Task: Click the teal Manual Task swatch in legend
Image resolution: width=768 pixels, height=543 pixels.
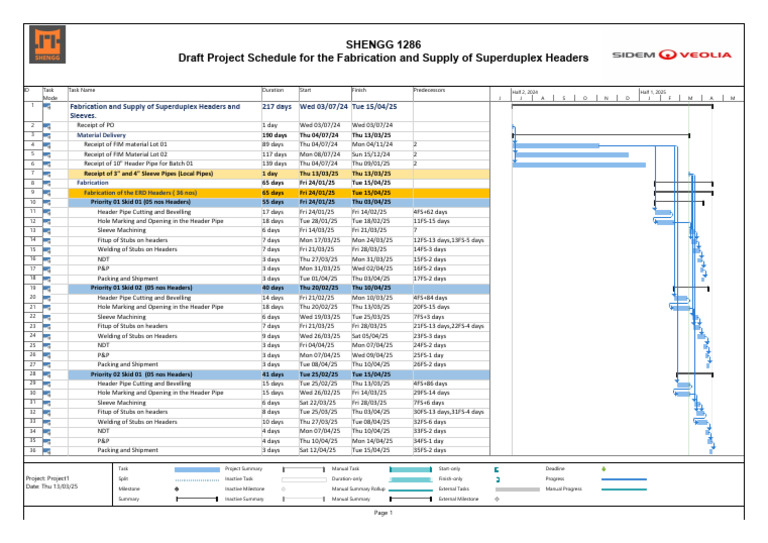Action: [410, 470]
